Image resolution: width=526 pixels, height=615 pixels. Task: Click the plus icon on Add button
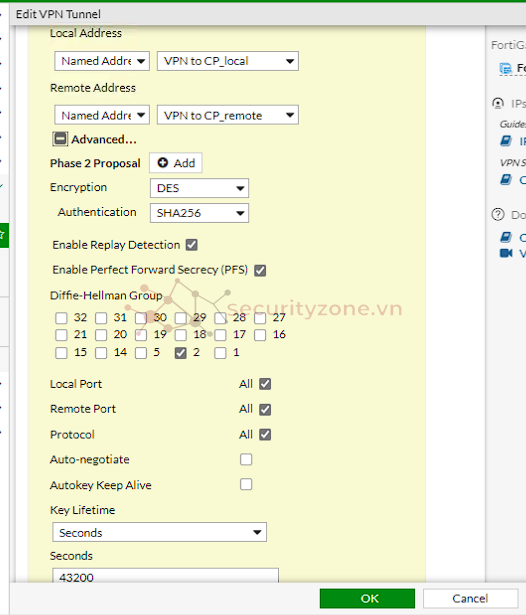click(x=163, y=163)
